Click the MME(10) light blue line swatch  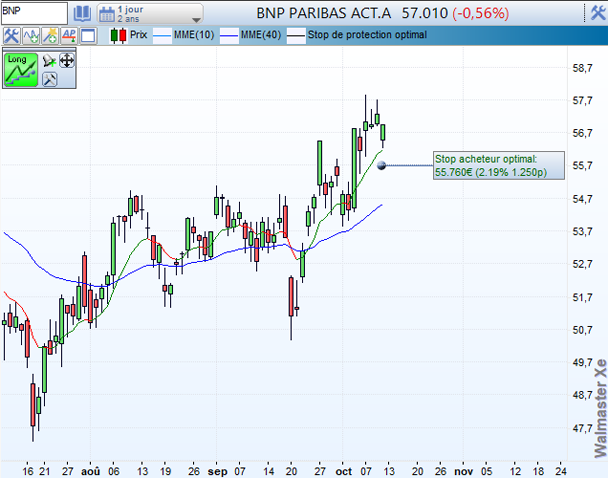162,36
